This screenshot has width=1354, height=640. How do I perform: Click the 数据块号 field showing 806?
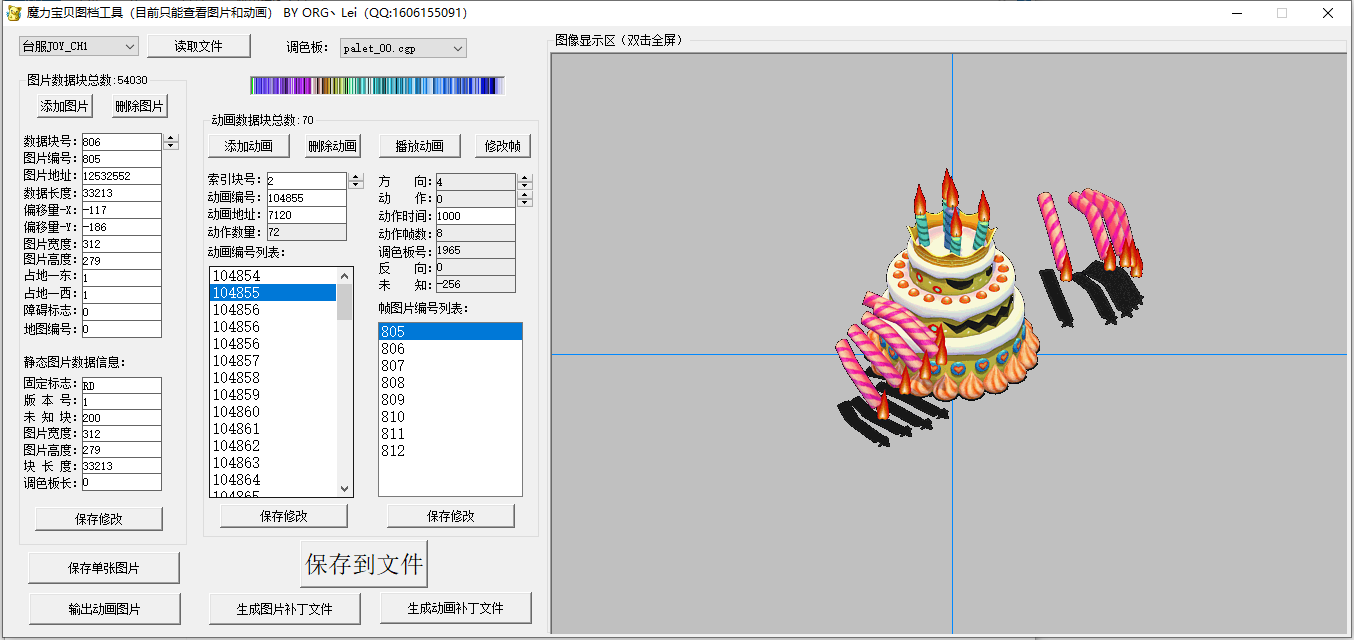click(121, 142)
